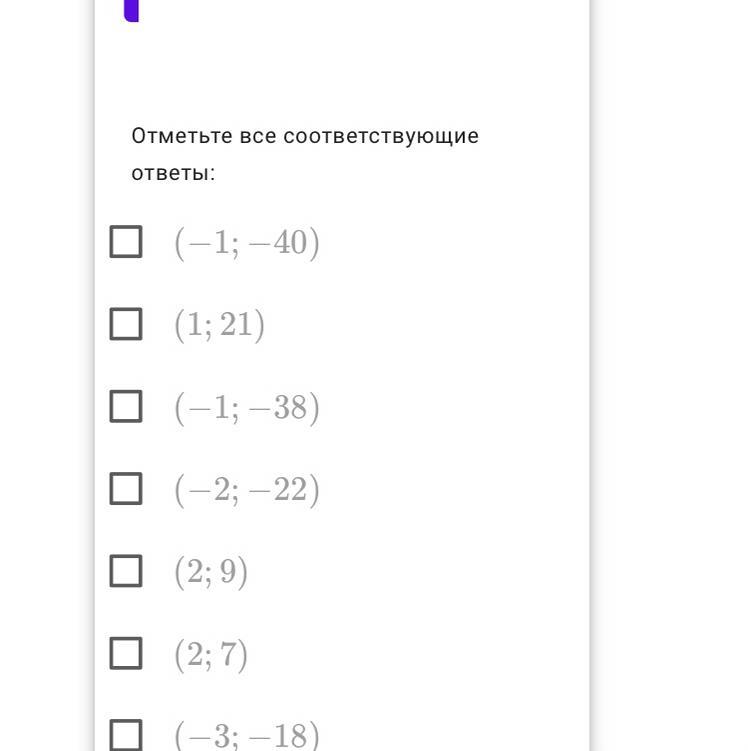Click the purple accent bar at top
The image size is (748, 751).
[x=131, y=10]
